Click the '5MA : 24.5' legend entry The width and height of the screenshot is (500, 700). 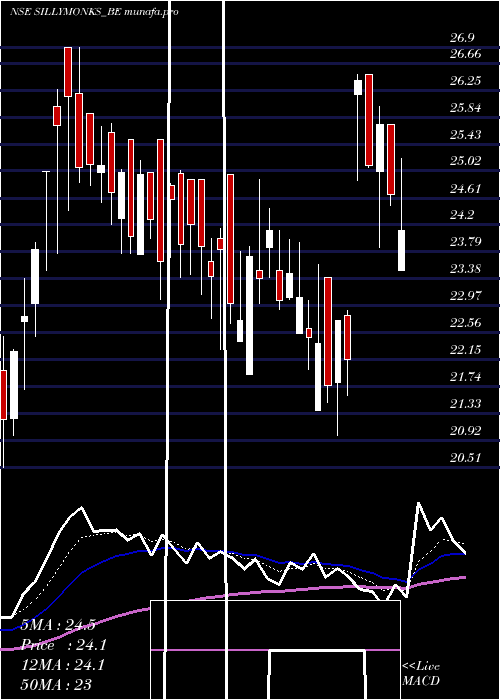point(58,625)
